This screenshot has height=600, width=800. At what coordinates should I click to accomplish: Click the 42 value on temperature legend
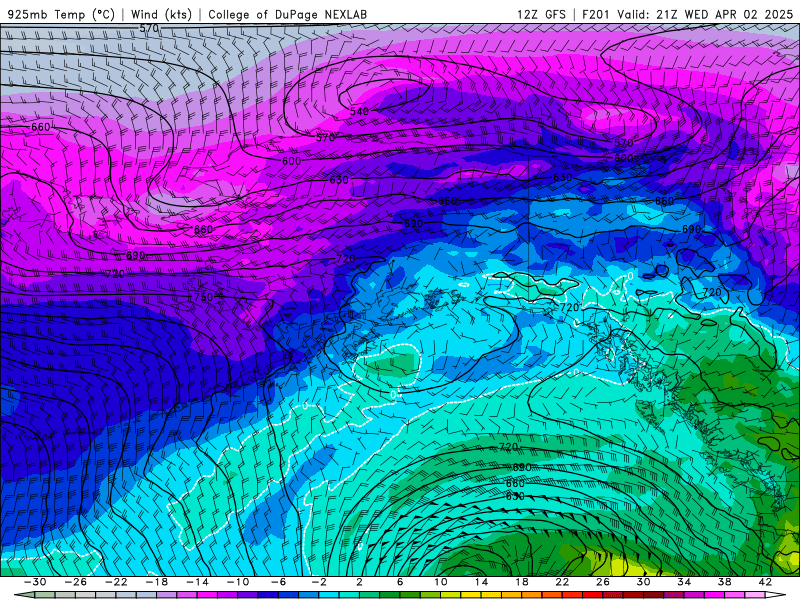(764, 582)
